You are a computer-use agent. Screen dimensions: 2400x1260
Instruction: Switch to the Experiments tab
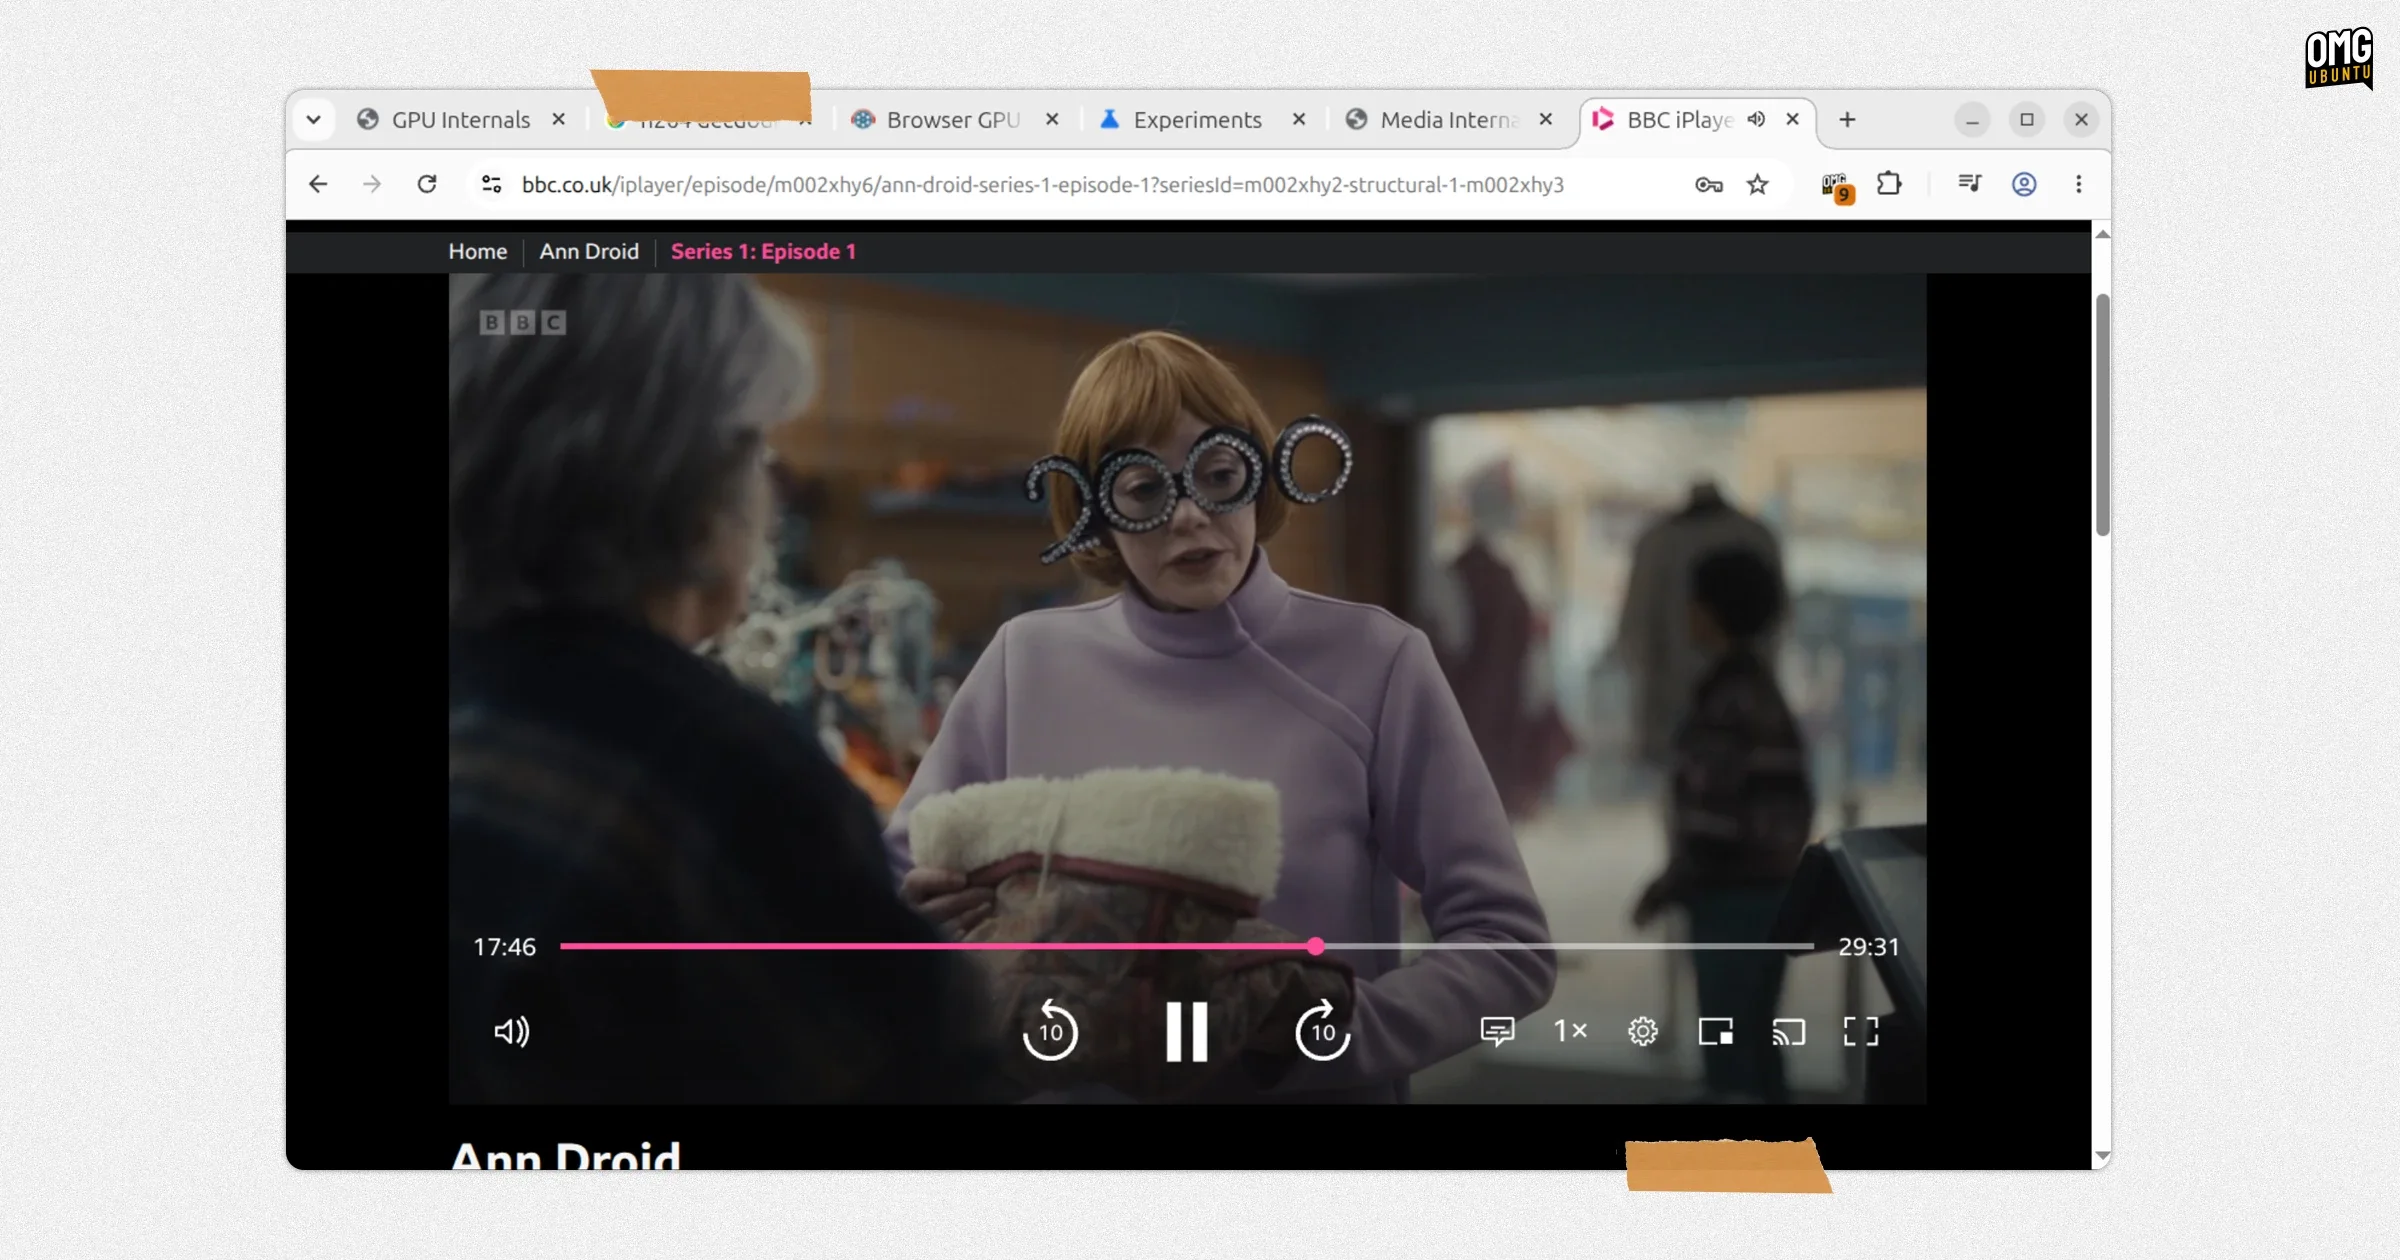coord(1197,120)
